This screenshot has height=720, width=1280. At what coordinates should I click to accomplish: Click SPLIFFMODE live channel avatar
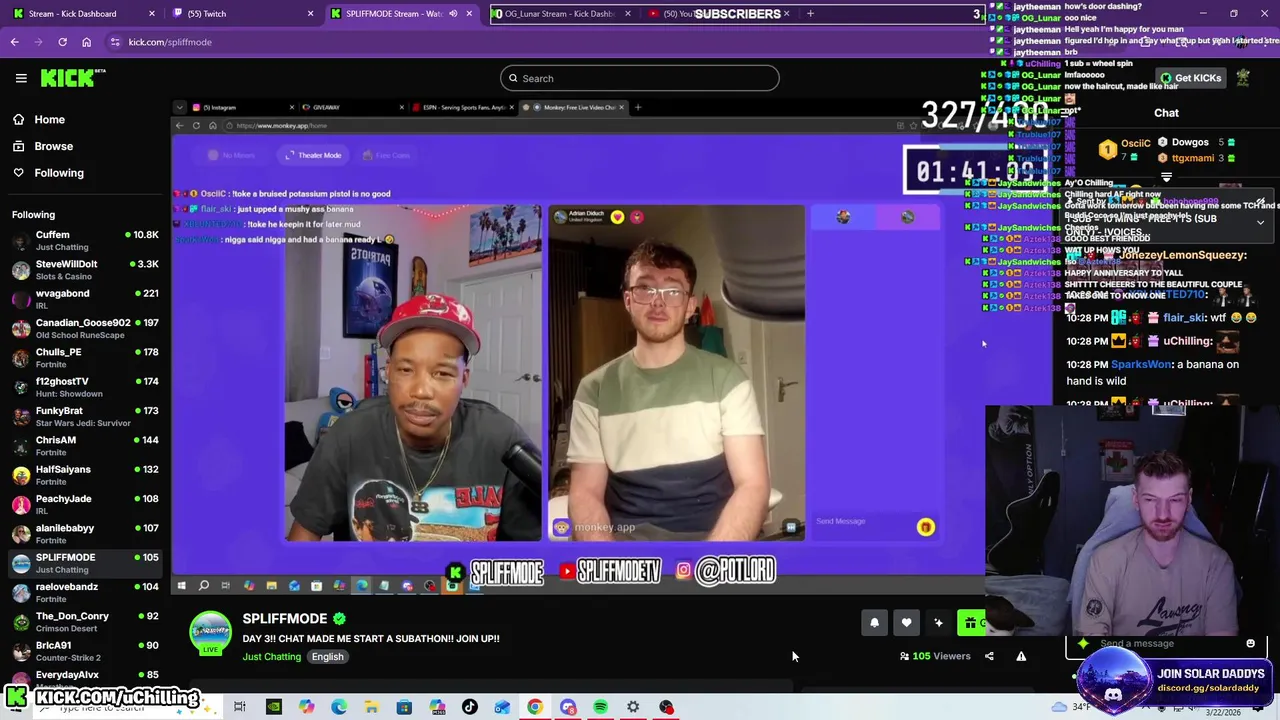point(211,634)
